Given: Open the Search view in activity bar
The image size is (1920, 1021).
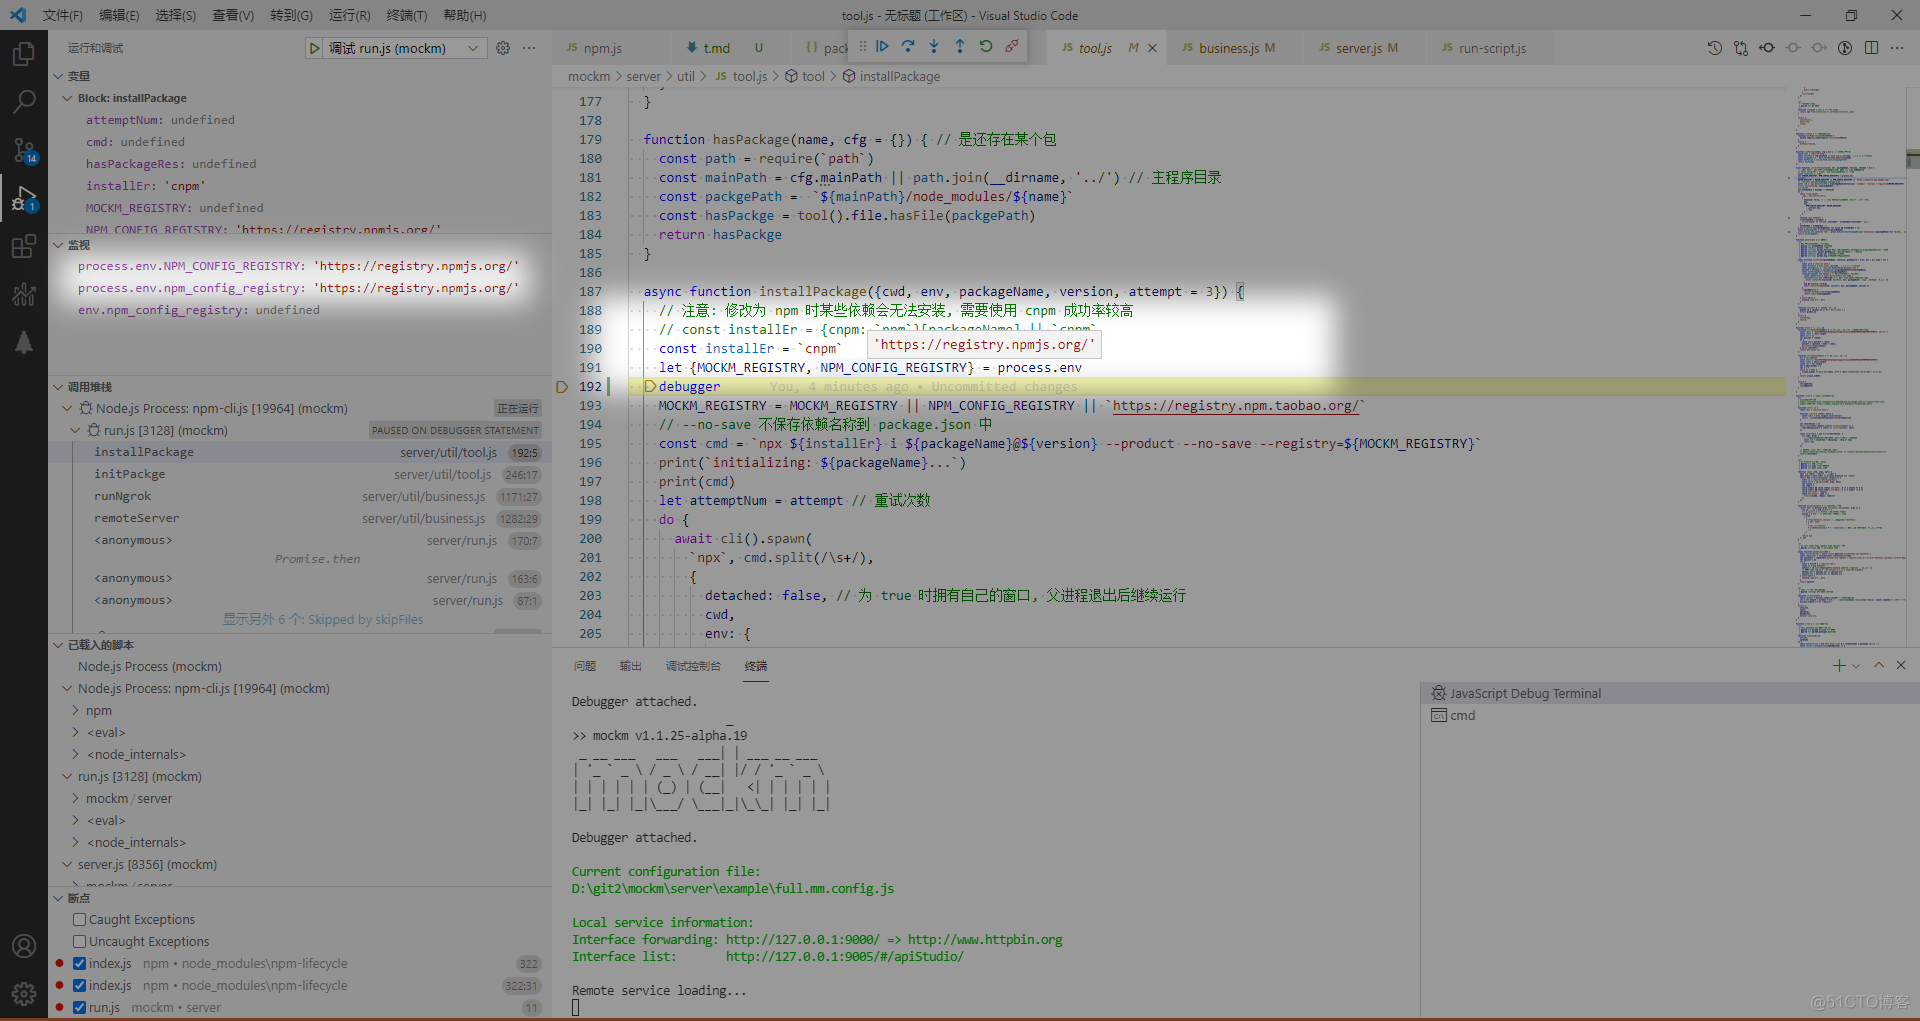Looking at the screenshot, I should coord(24,102).
